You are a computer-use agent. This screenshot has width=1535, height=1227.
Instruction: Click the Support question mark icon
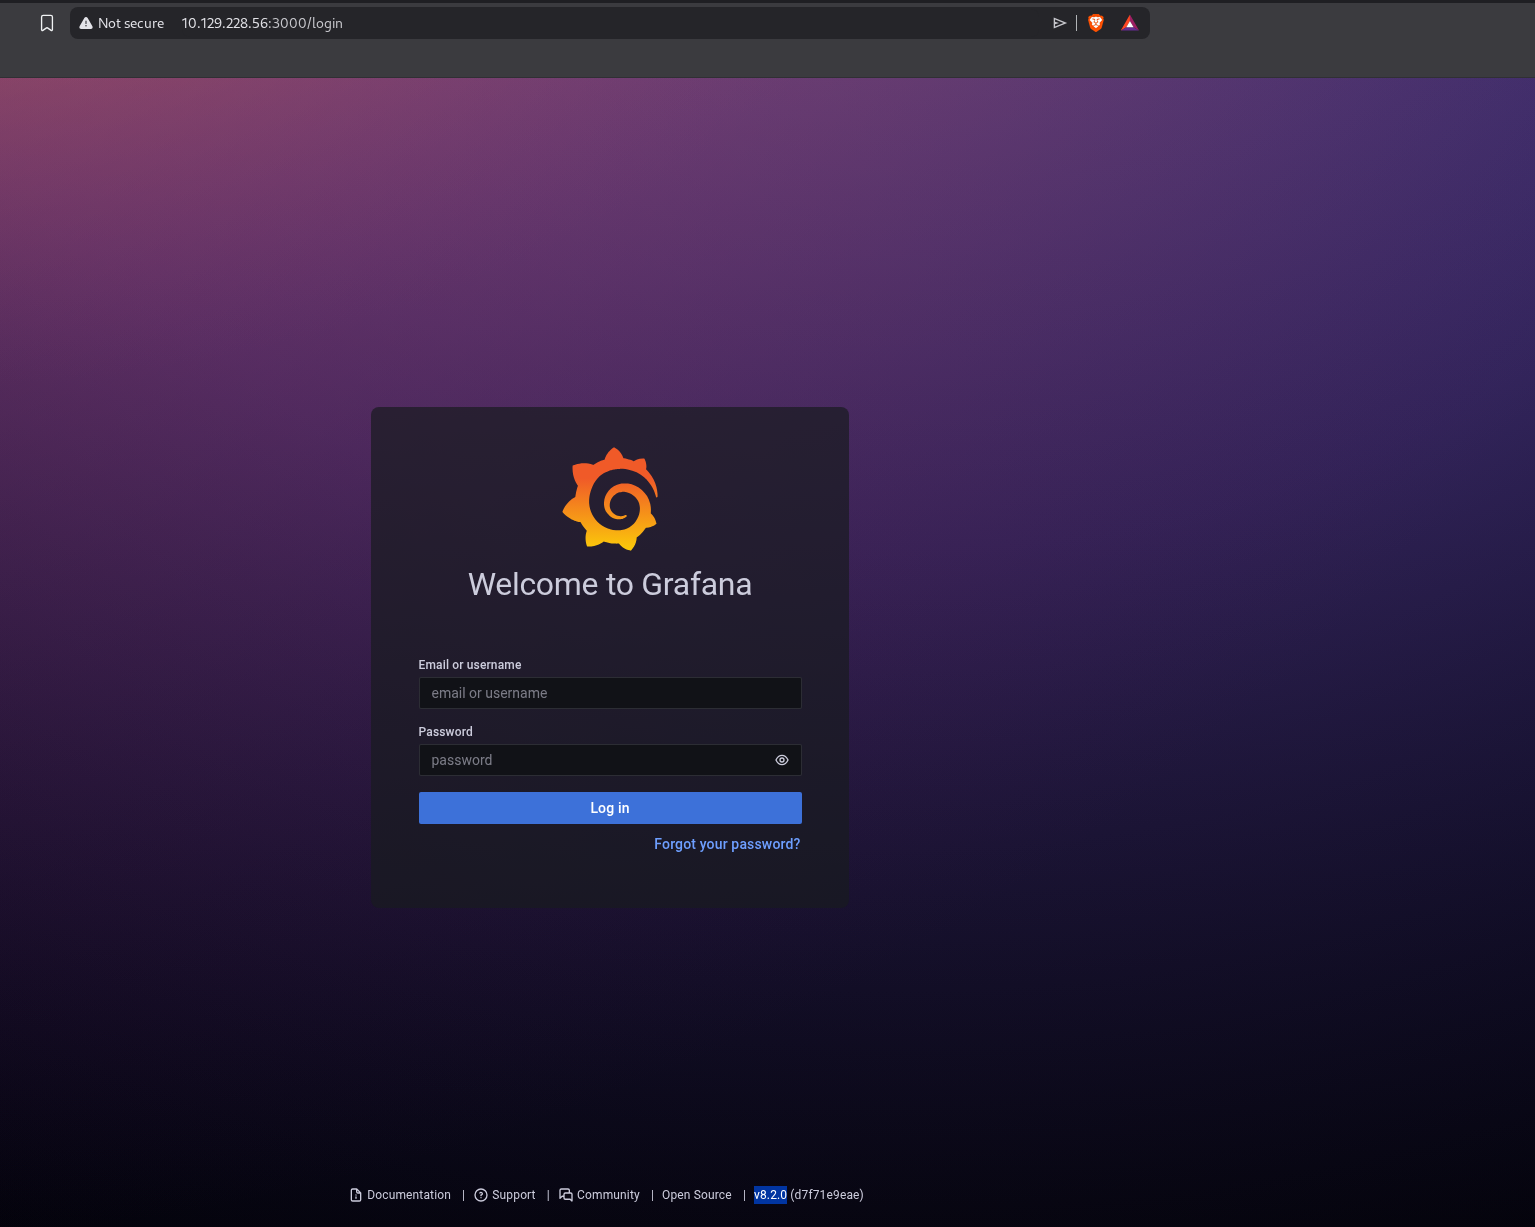481,1195
